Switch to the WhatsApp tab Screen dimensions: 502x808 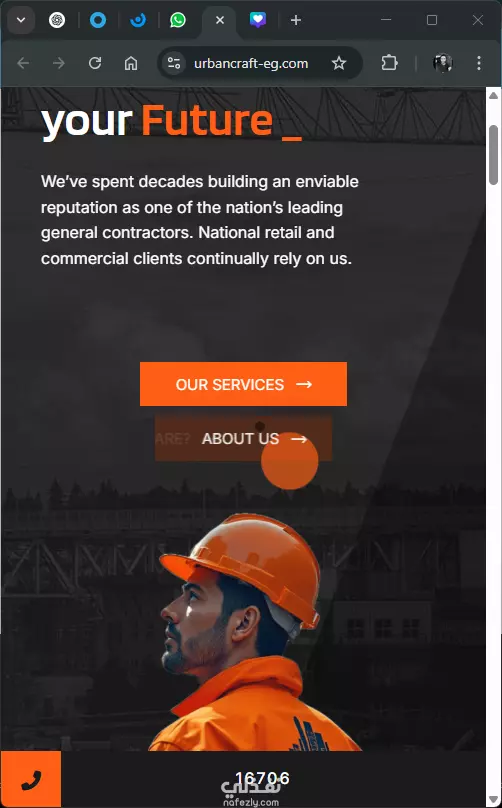point(178,20)
